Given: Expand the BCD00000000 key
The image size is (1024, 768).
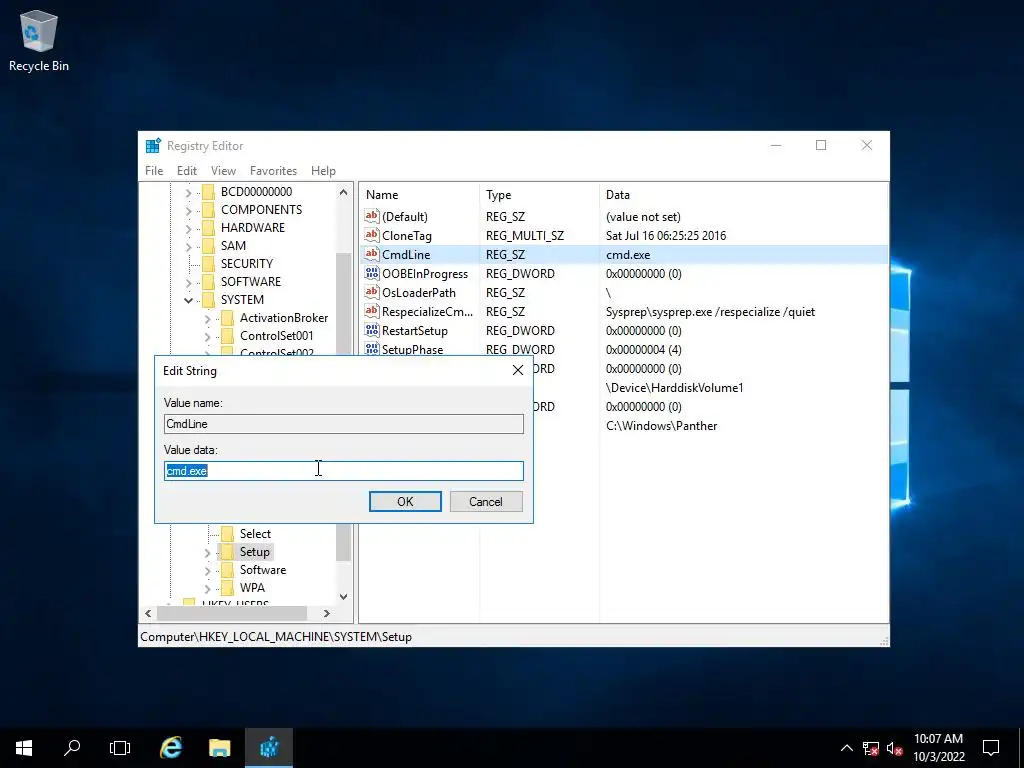Looking at the screenshot, I should (x=189, y=192).
